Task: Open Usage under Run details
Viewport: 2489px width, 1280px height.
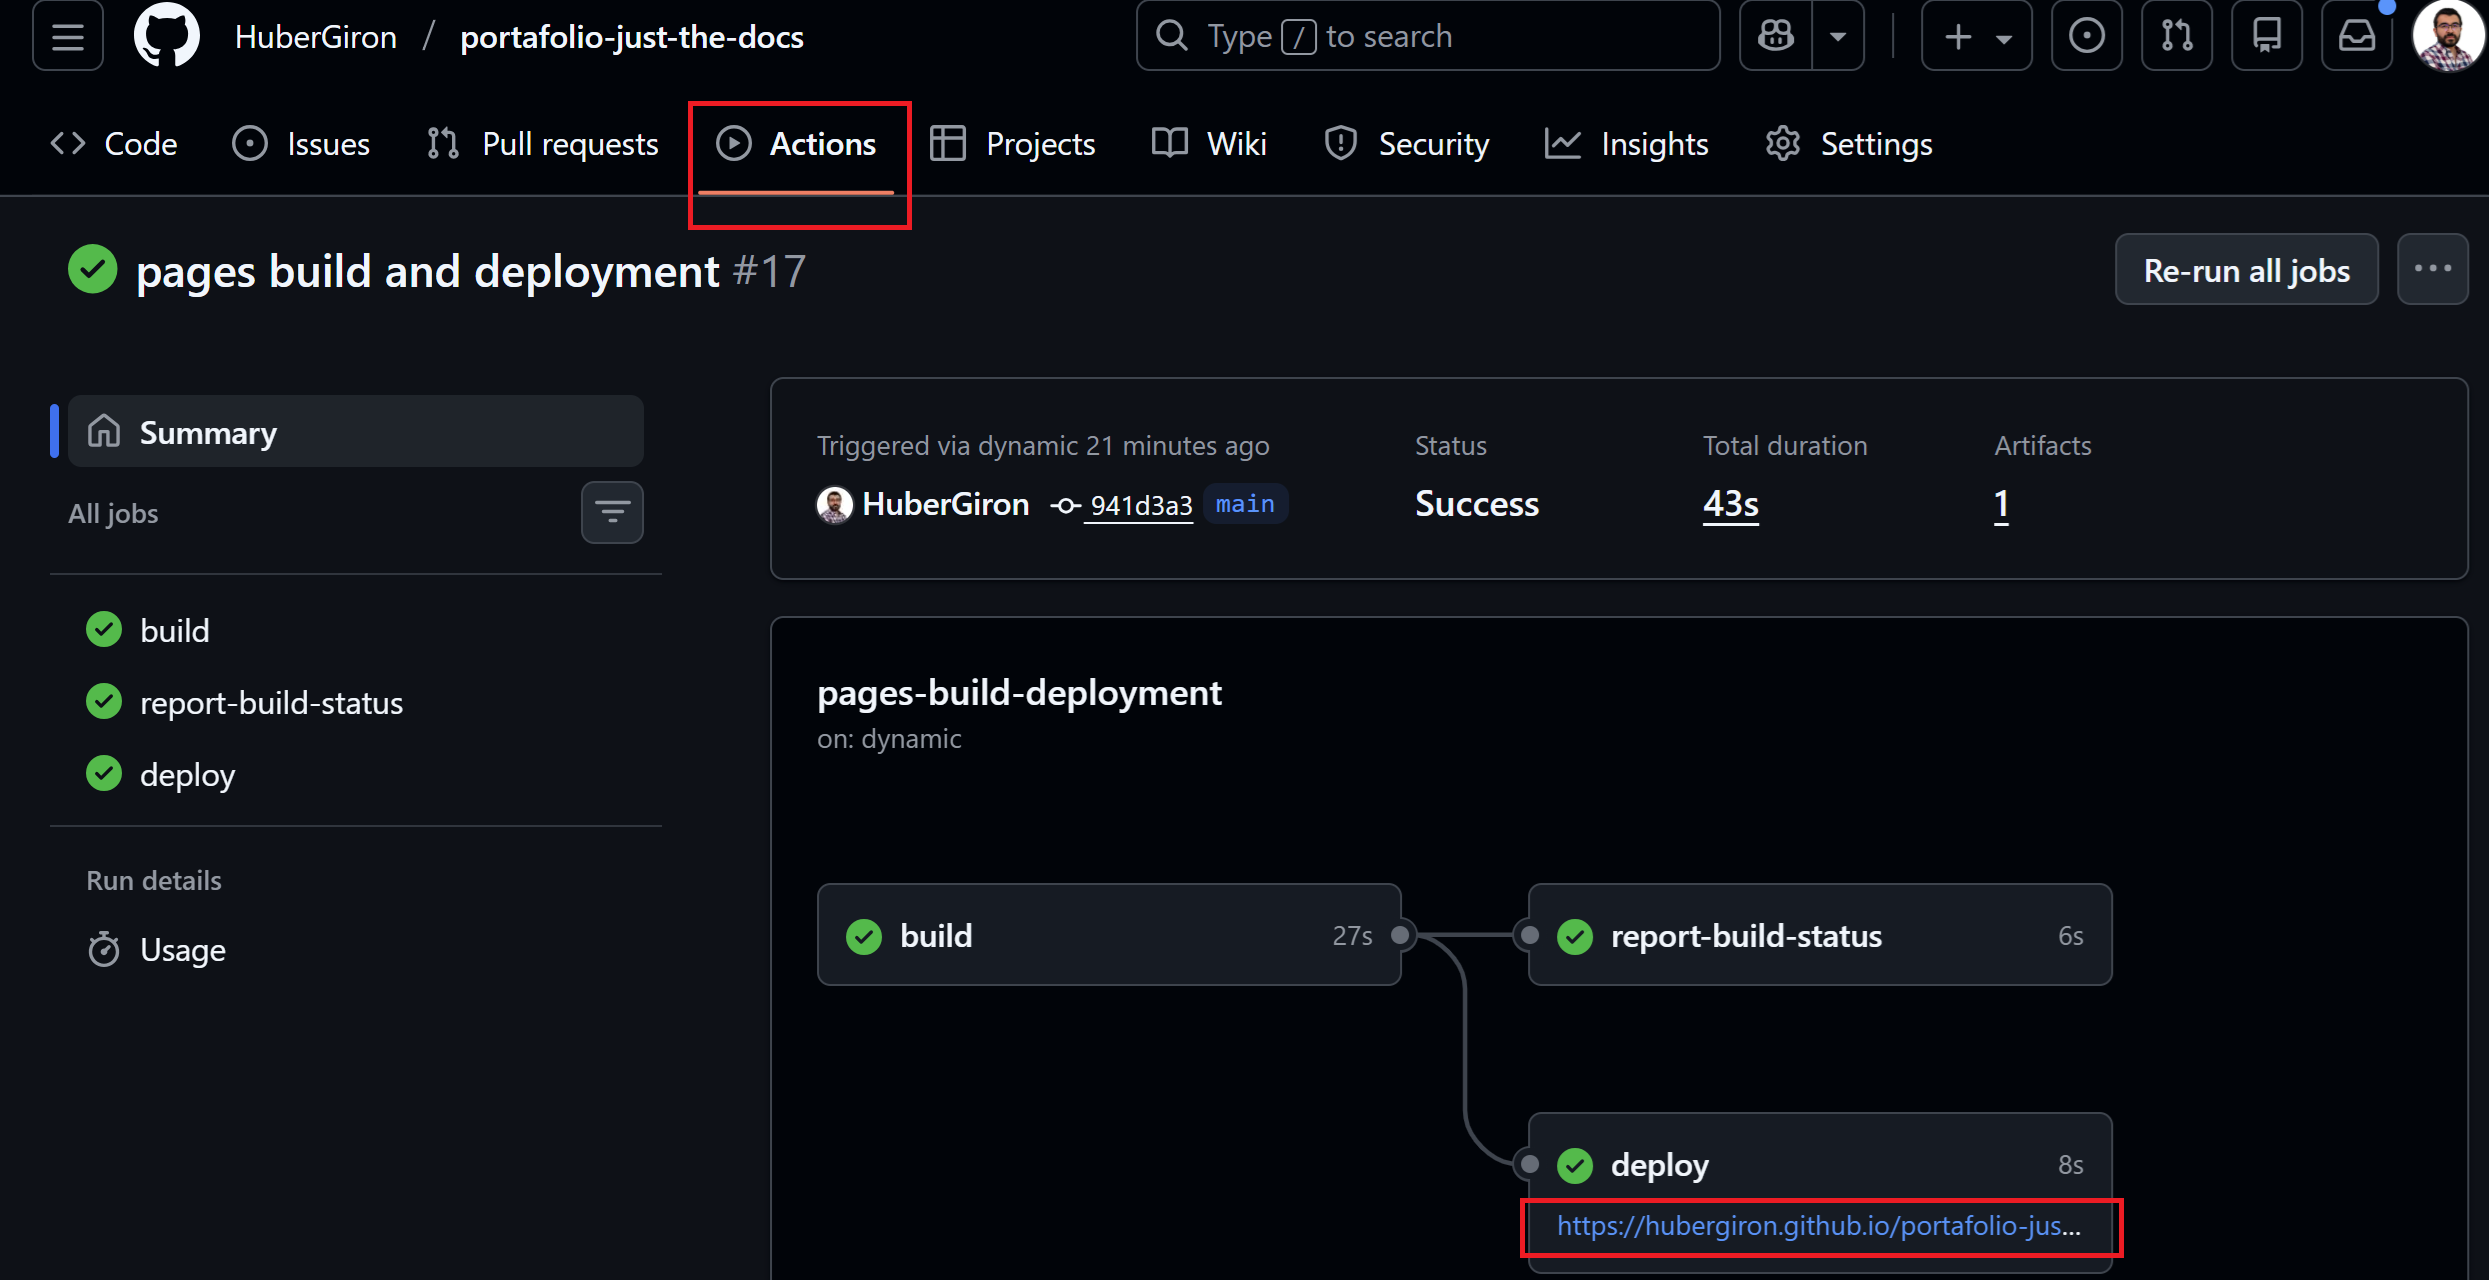Action: tap(183, 949)
